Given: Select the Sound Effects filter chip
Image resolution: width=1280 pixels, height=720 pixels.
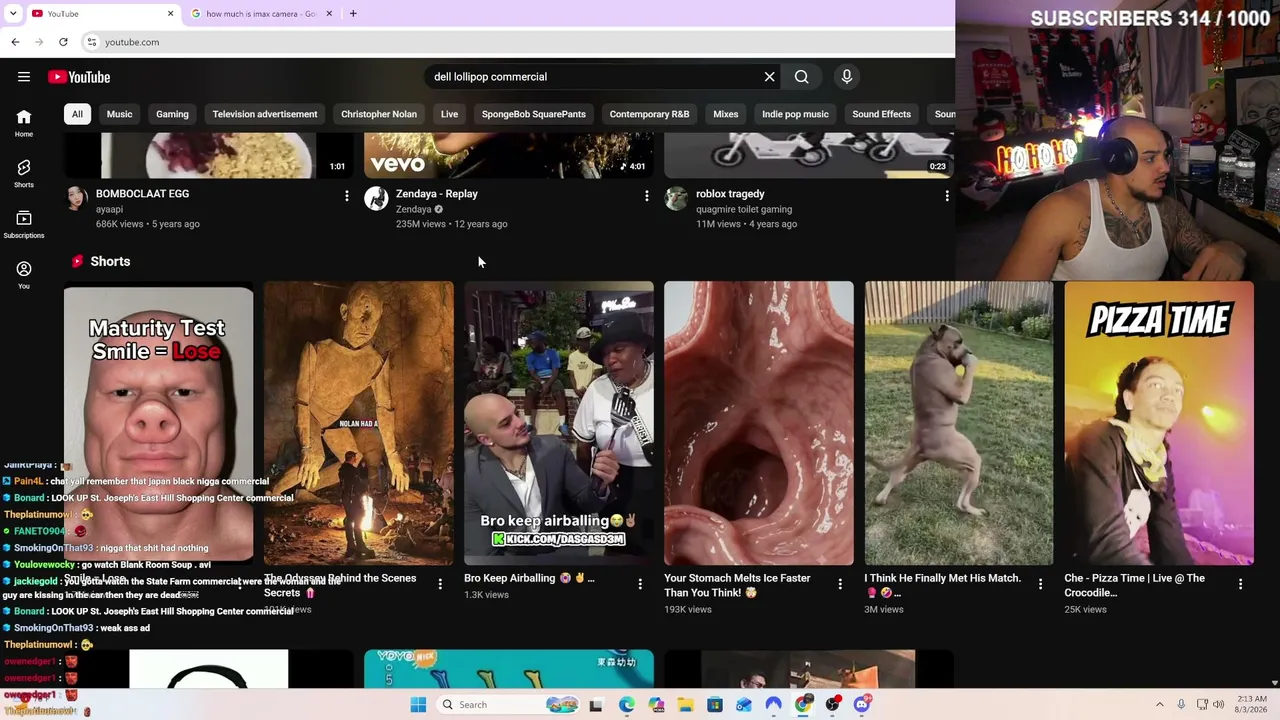Looking at the screenshot, I should (x=881, y=114).
